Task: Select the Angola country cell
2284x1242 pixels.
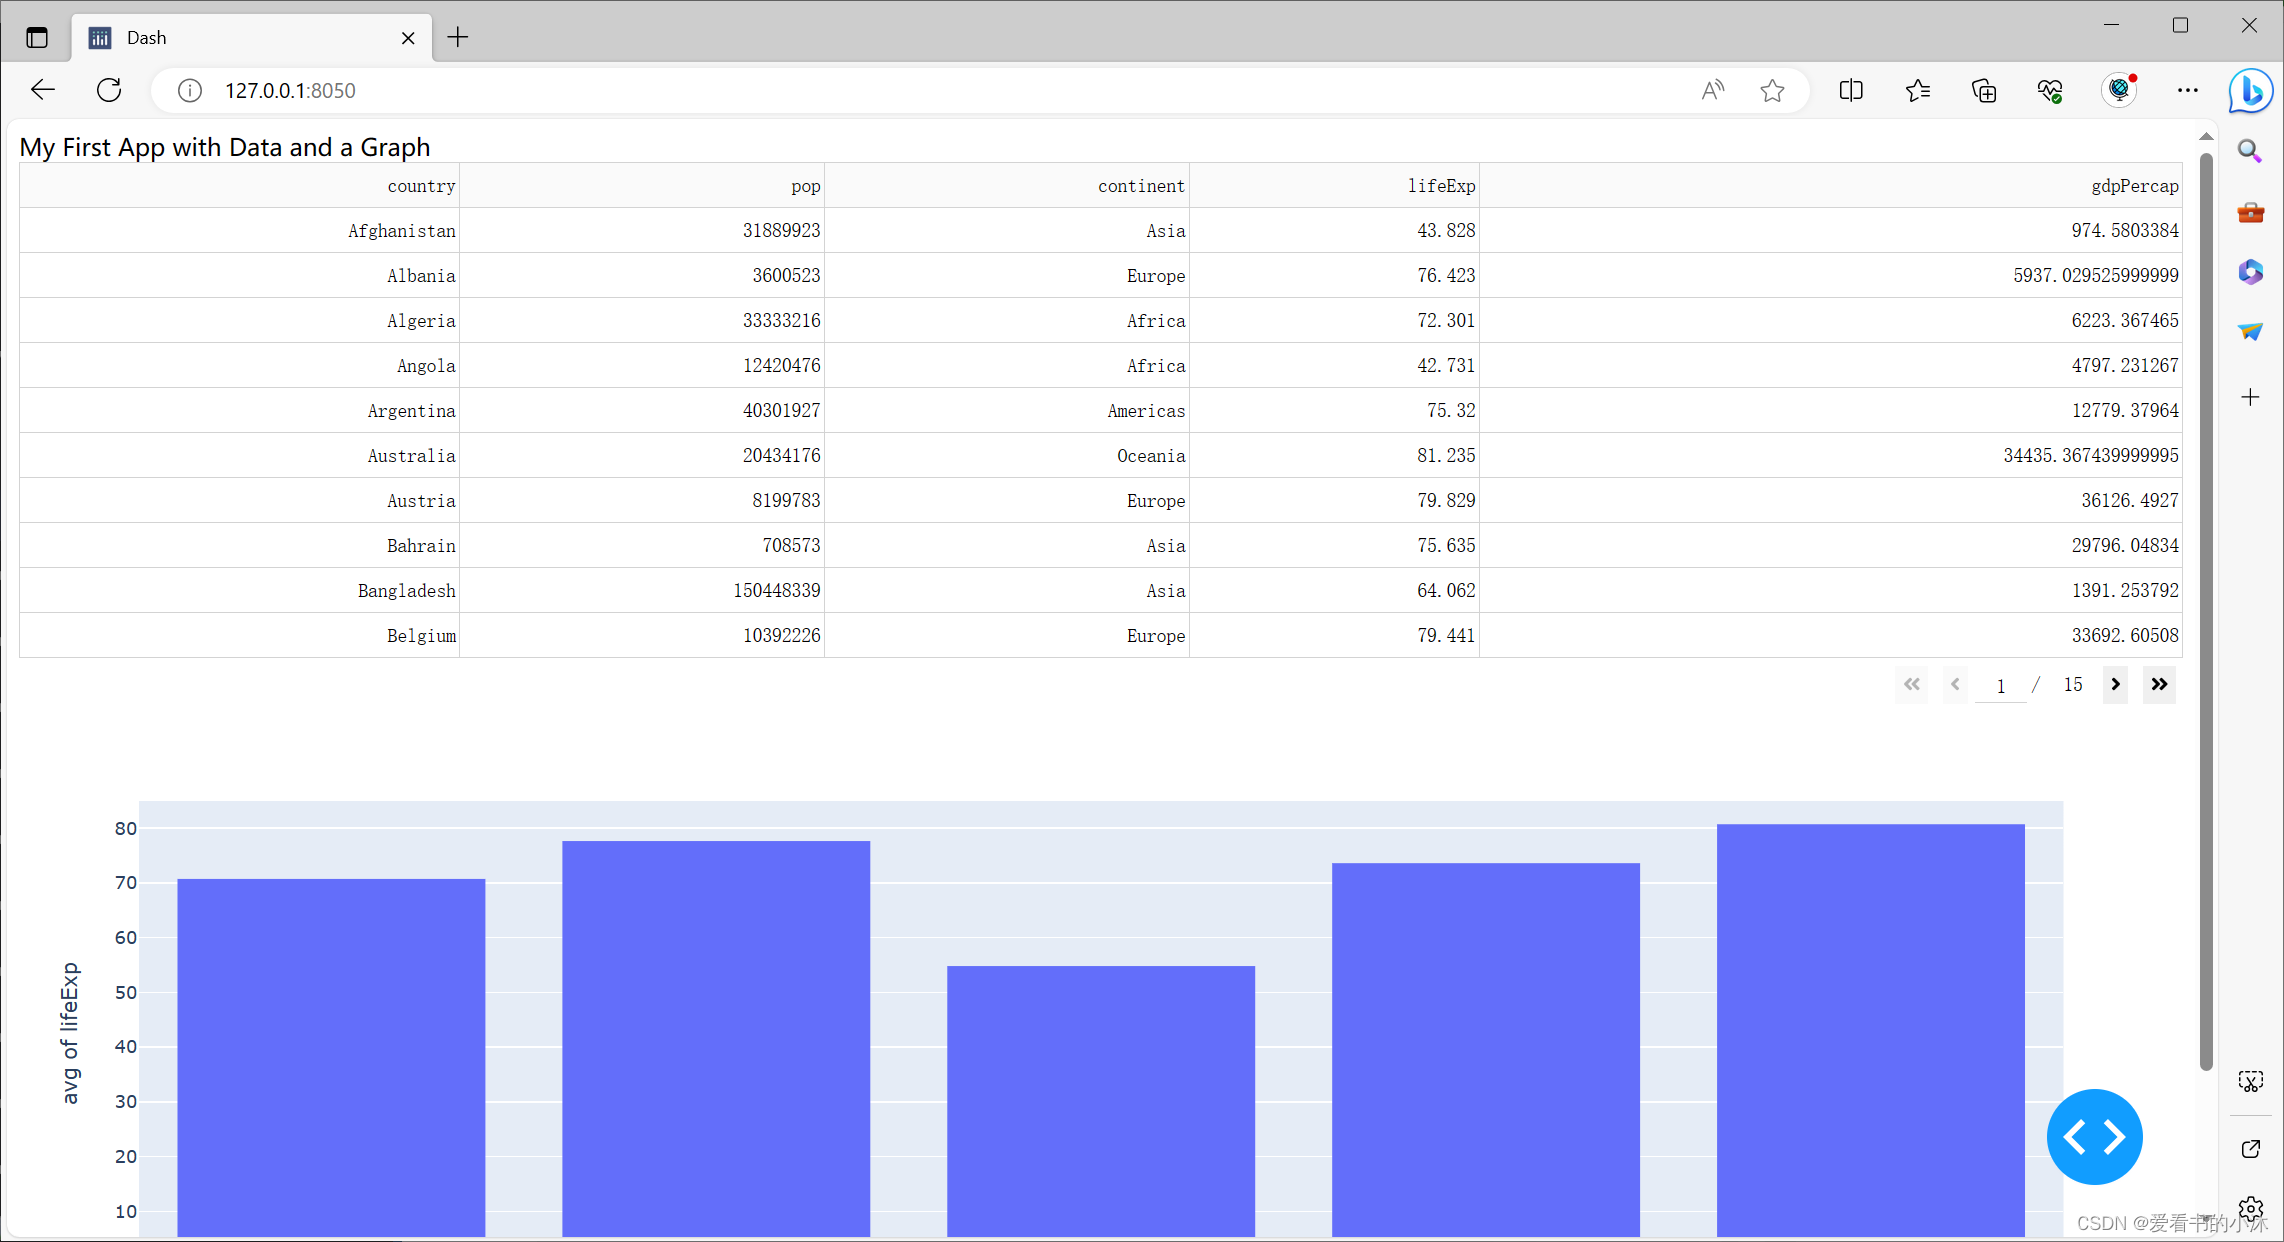Action: click(x=239, y=366)
